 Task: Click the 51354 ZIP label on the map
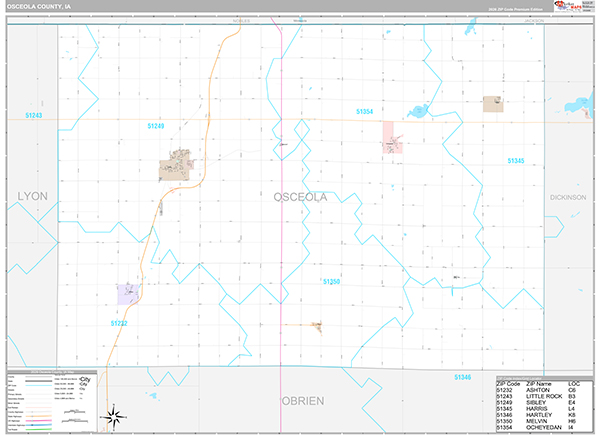tap(364, 111)
